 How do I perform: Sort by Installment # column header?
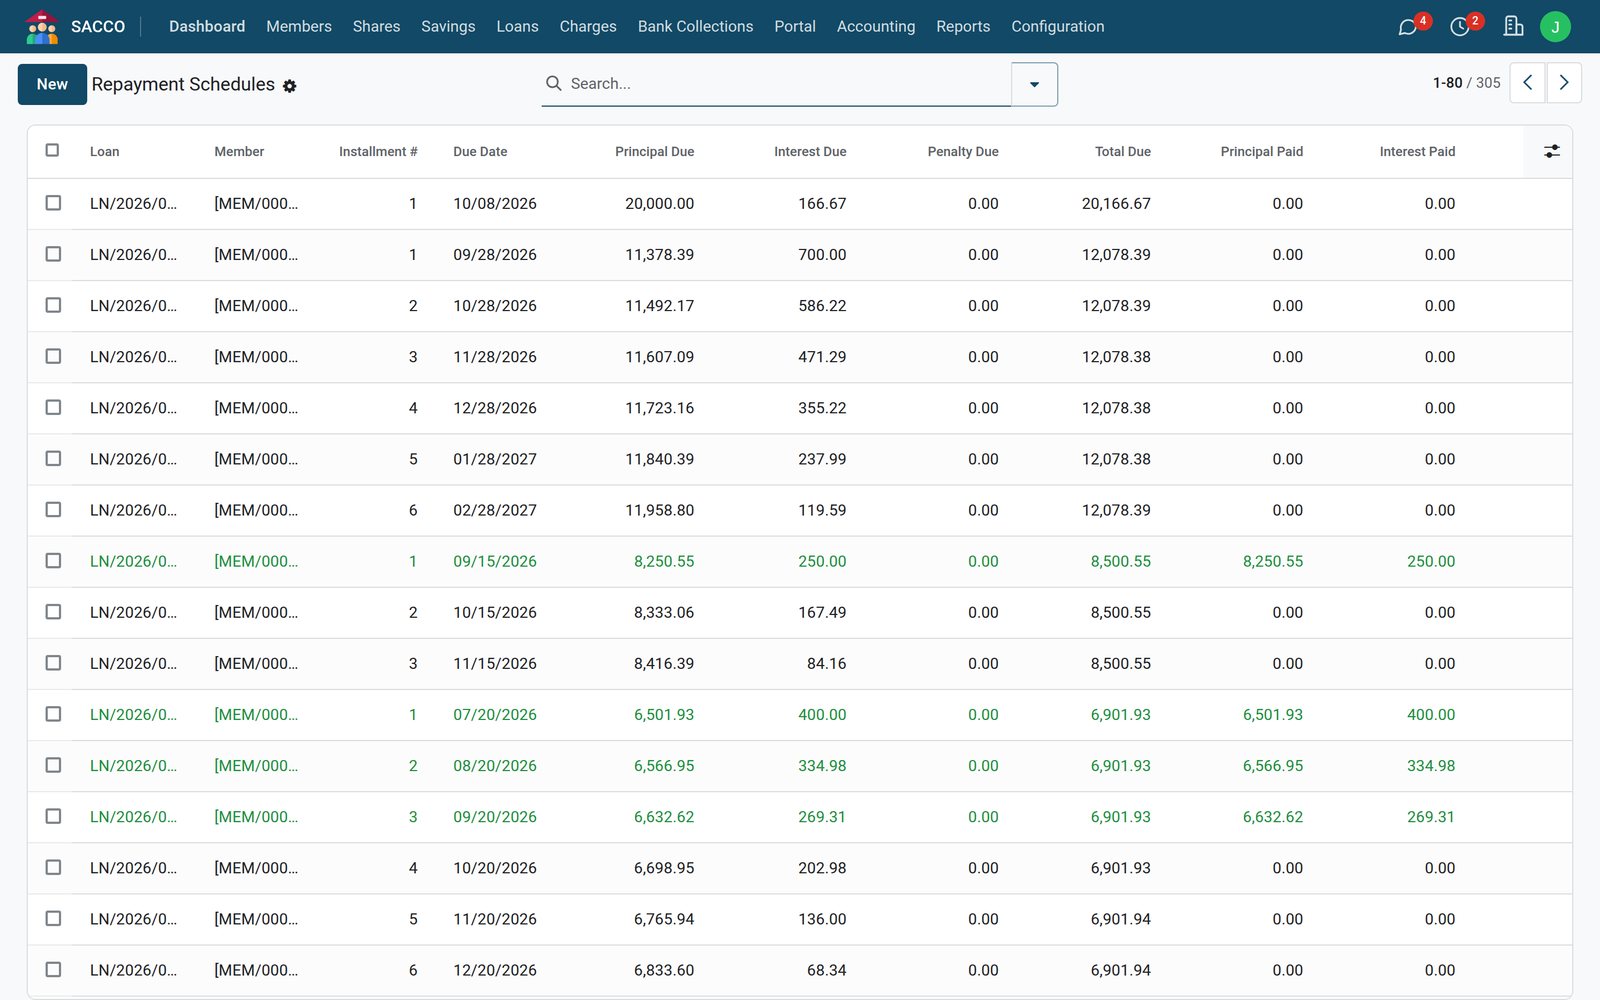[378, 152]
